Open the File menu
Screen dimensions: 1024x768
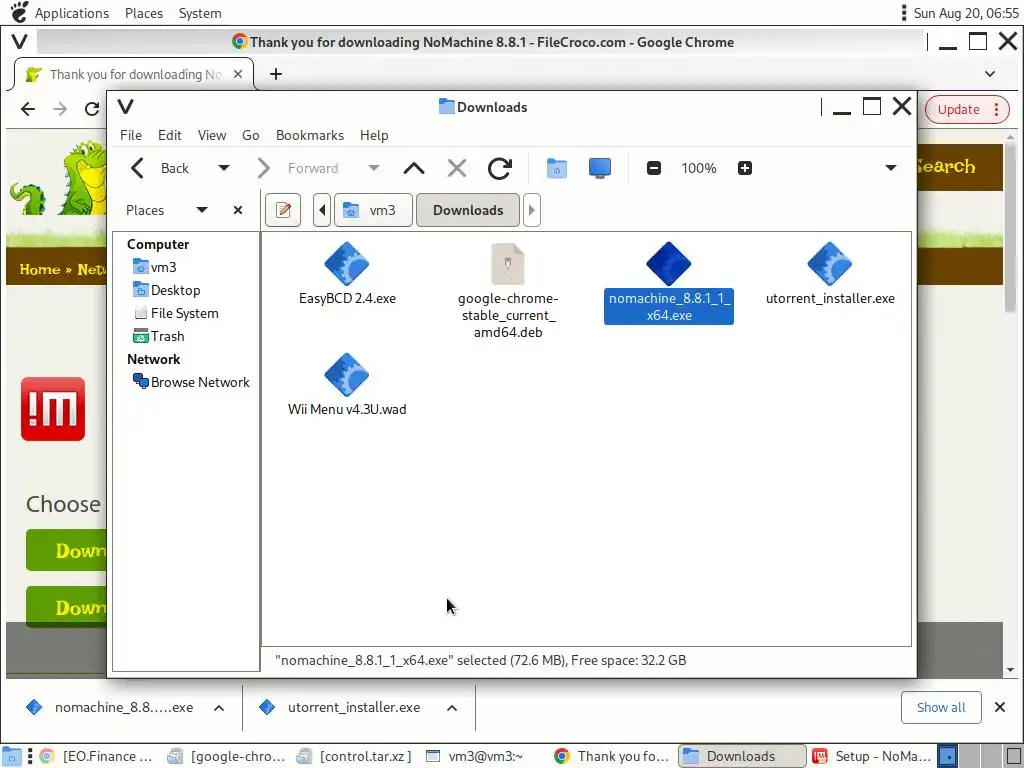pos(131,135)
